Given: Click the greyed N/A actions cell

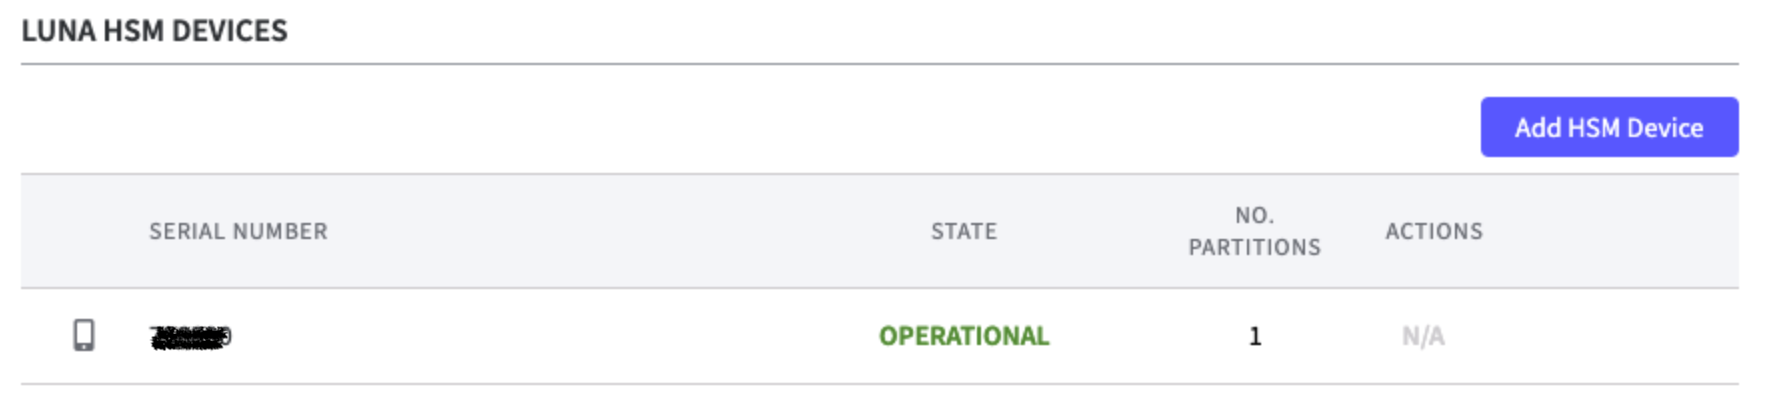Looking at the screenshot, I should (x=1422, y=336).
